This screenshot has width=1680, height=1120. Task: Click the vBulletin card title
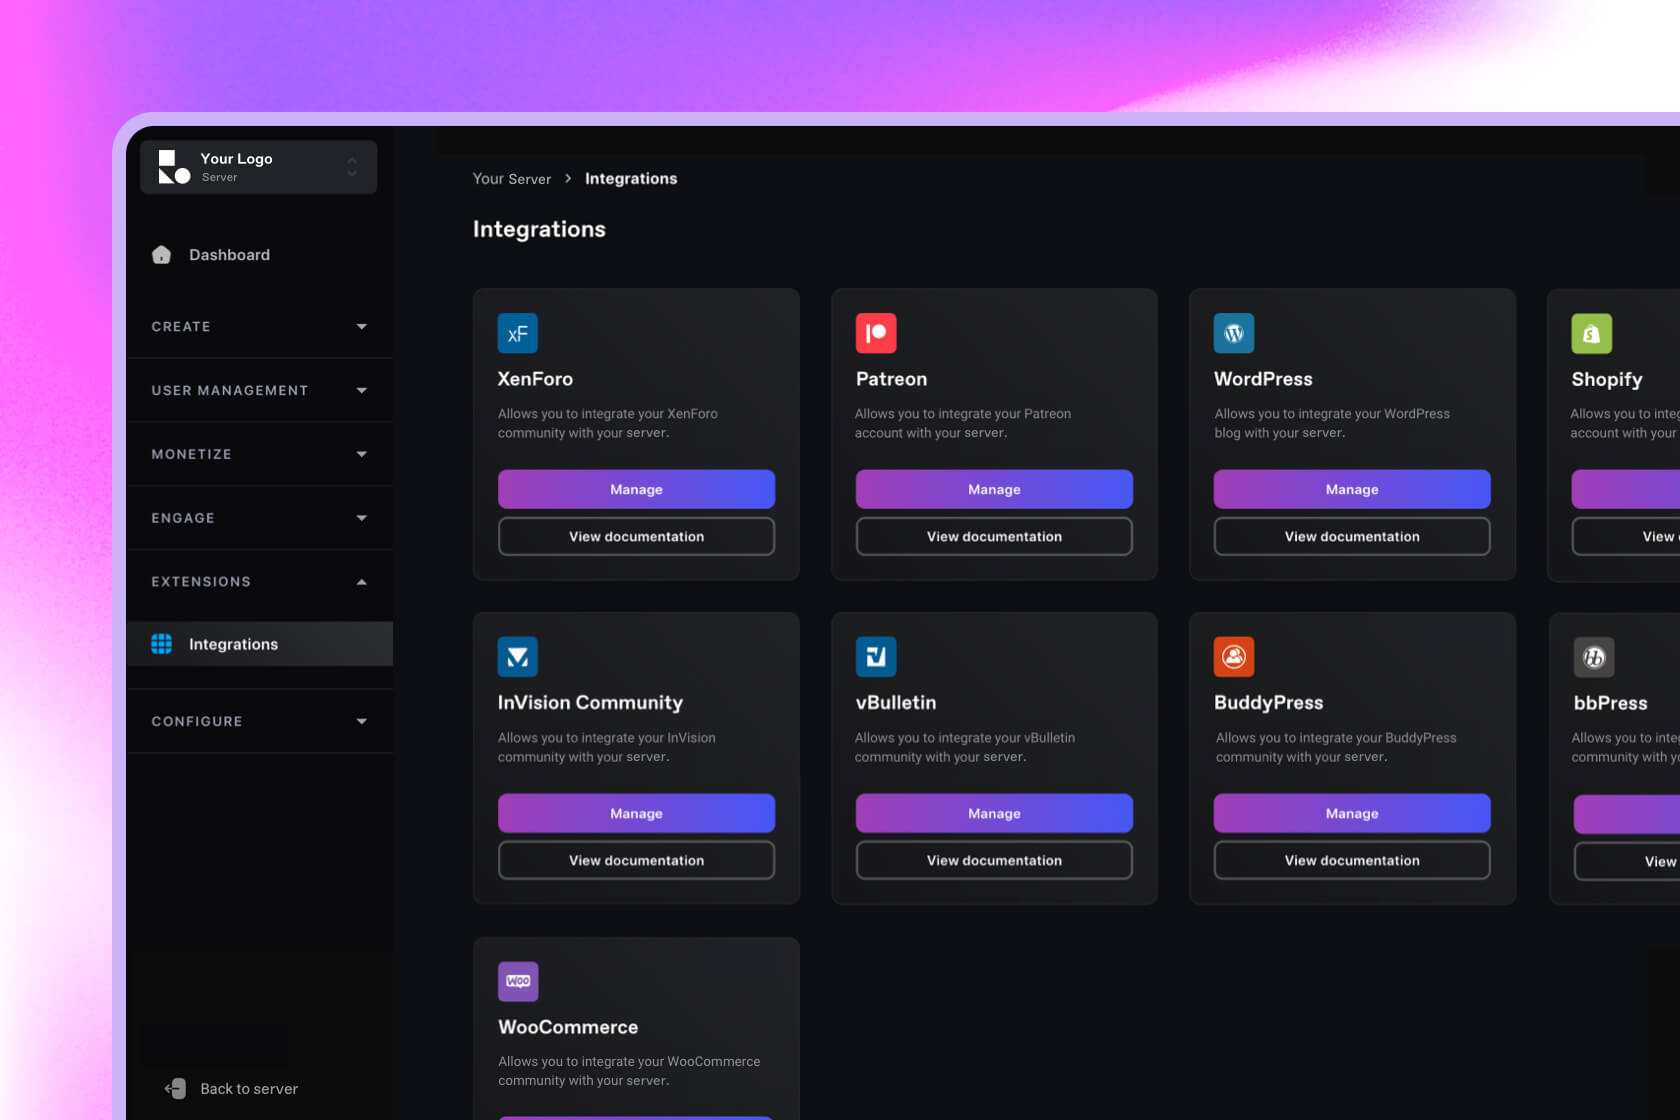(896, 703)
